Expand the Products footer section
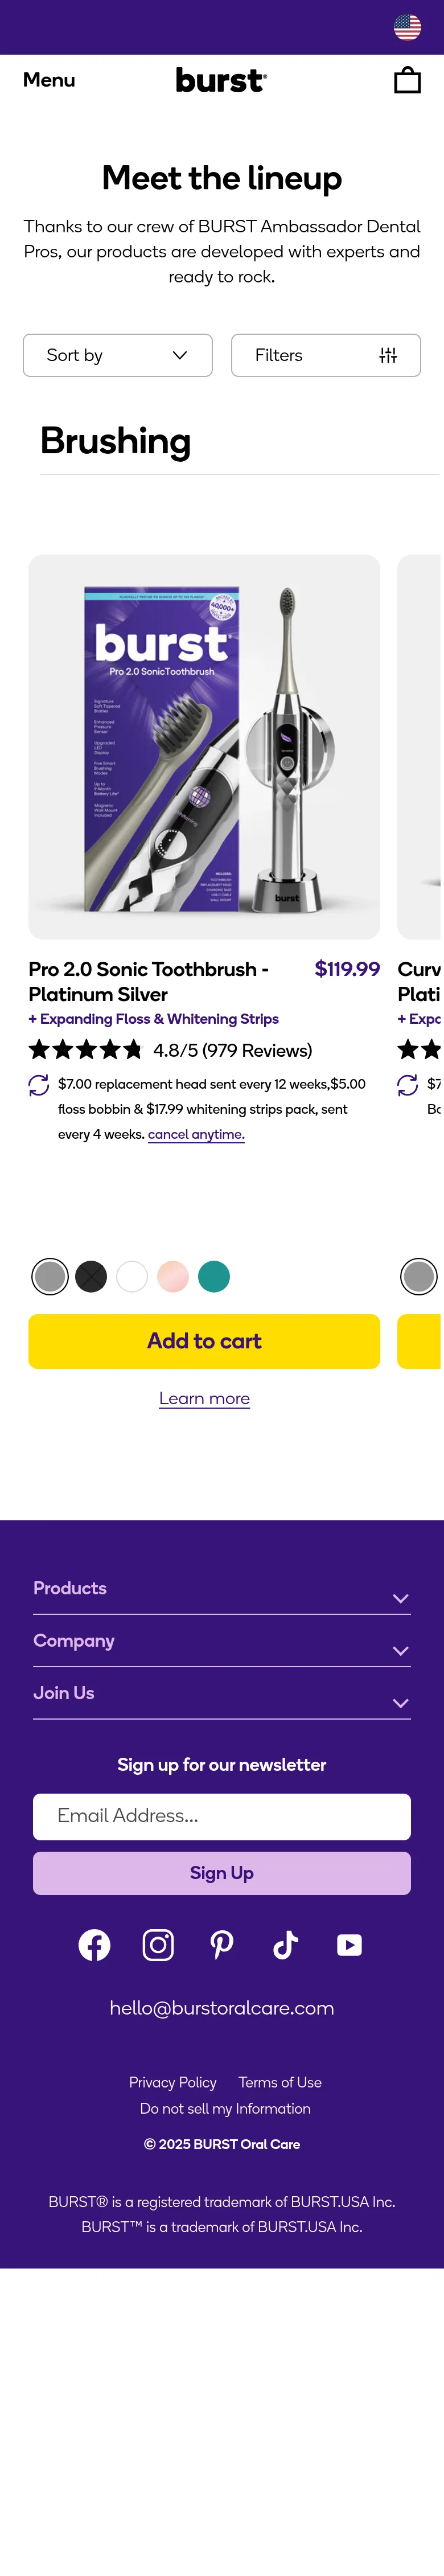The image size is (444, 2576). point(222,1589)
